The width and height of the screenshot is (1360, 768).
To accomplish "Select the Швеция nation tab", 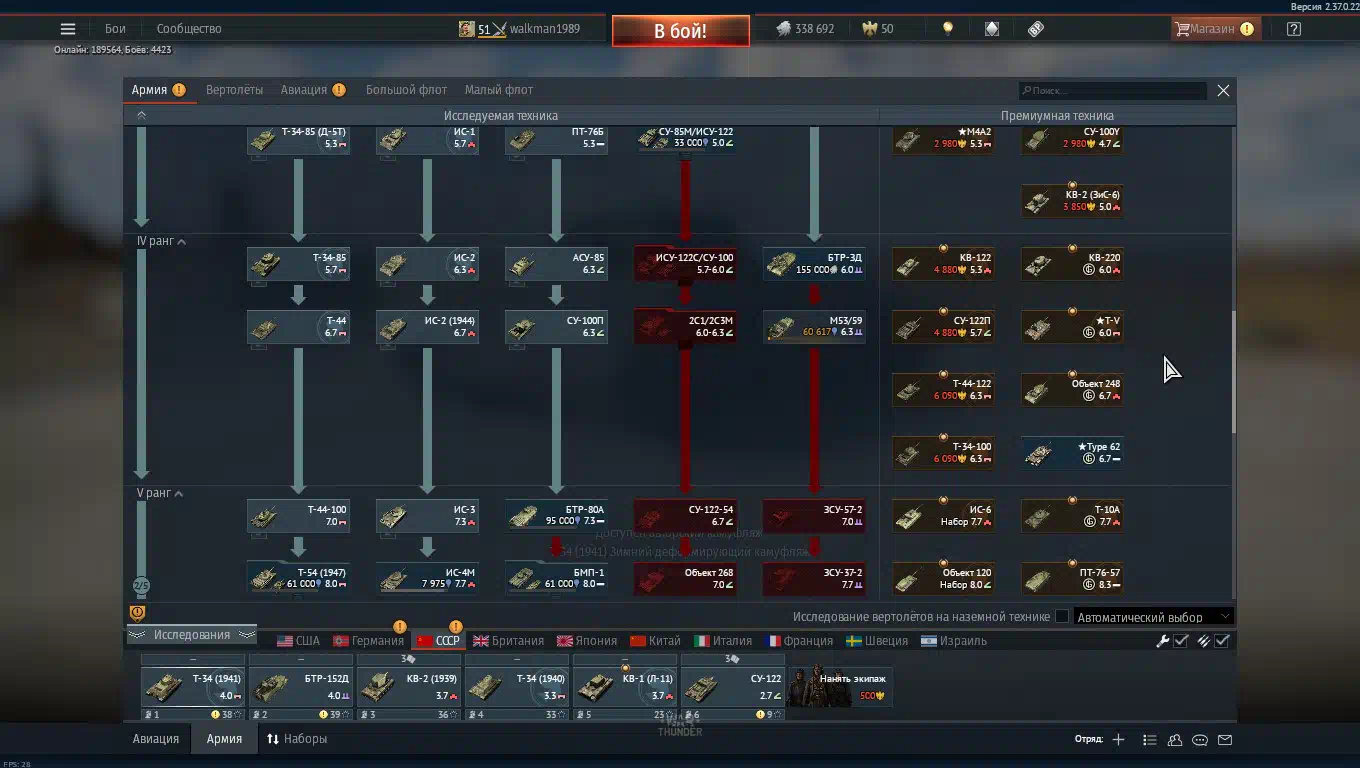I will pyautogui.click(x=877, y=641).
